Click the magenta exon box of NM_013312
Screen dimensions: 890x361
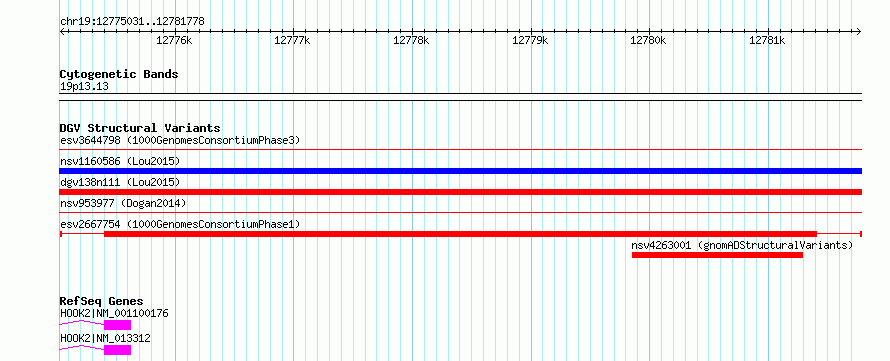click(117, 350)
